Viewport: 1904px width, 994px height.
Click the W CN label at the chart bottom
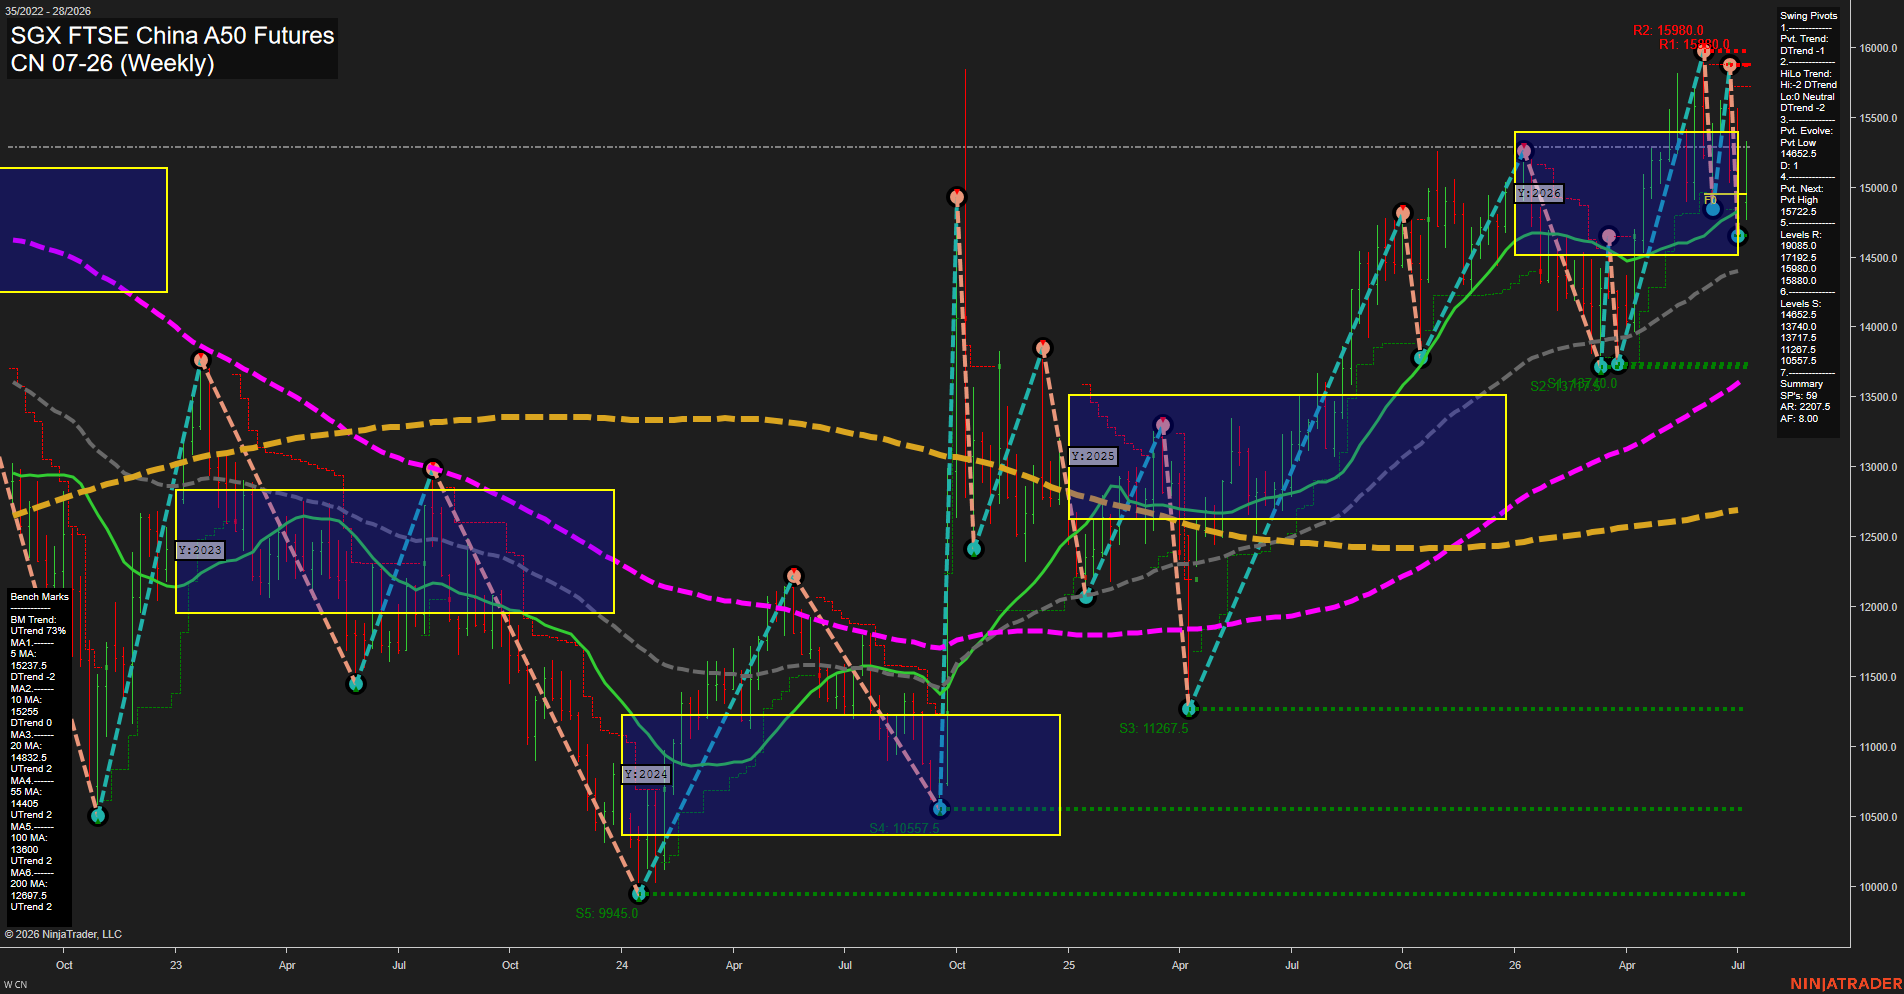pos(15,985)
